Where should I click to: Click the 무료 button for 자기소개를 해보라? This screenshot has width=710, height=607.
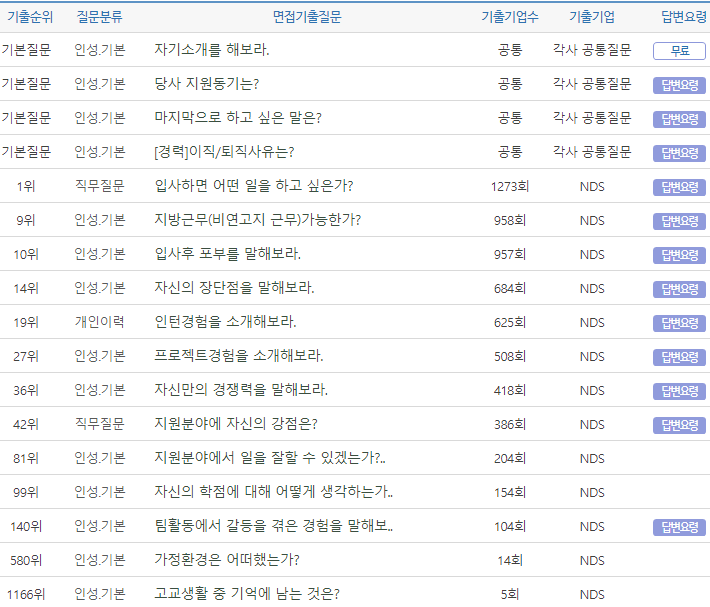click(x=679, y=51)
